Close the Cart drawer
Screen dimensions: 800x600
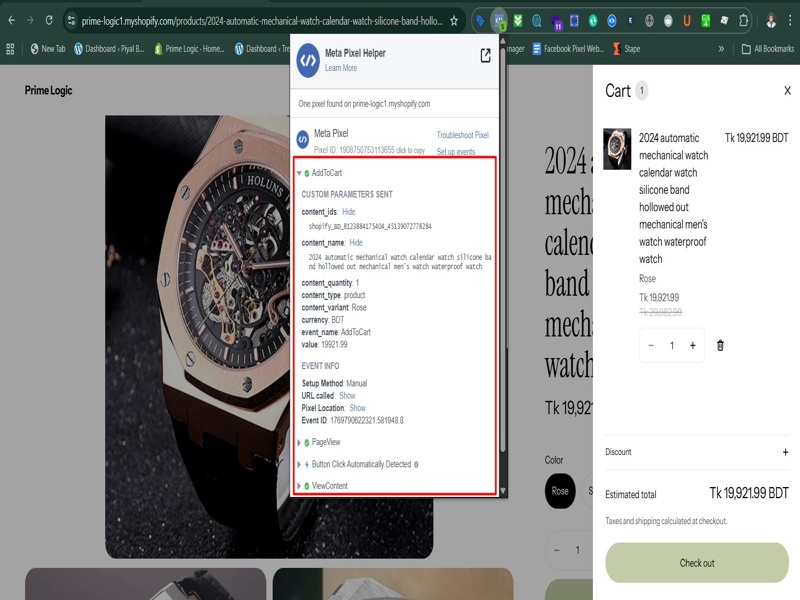pyautogui.click(x=787, y=90)
